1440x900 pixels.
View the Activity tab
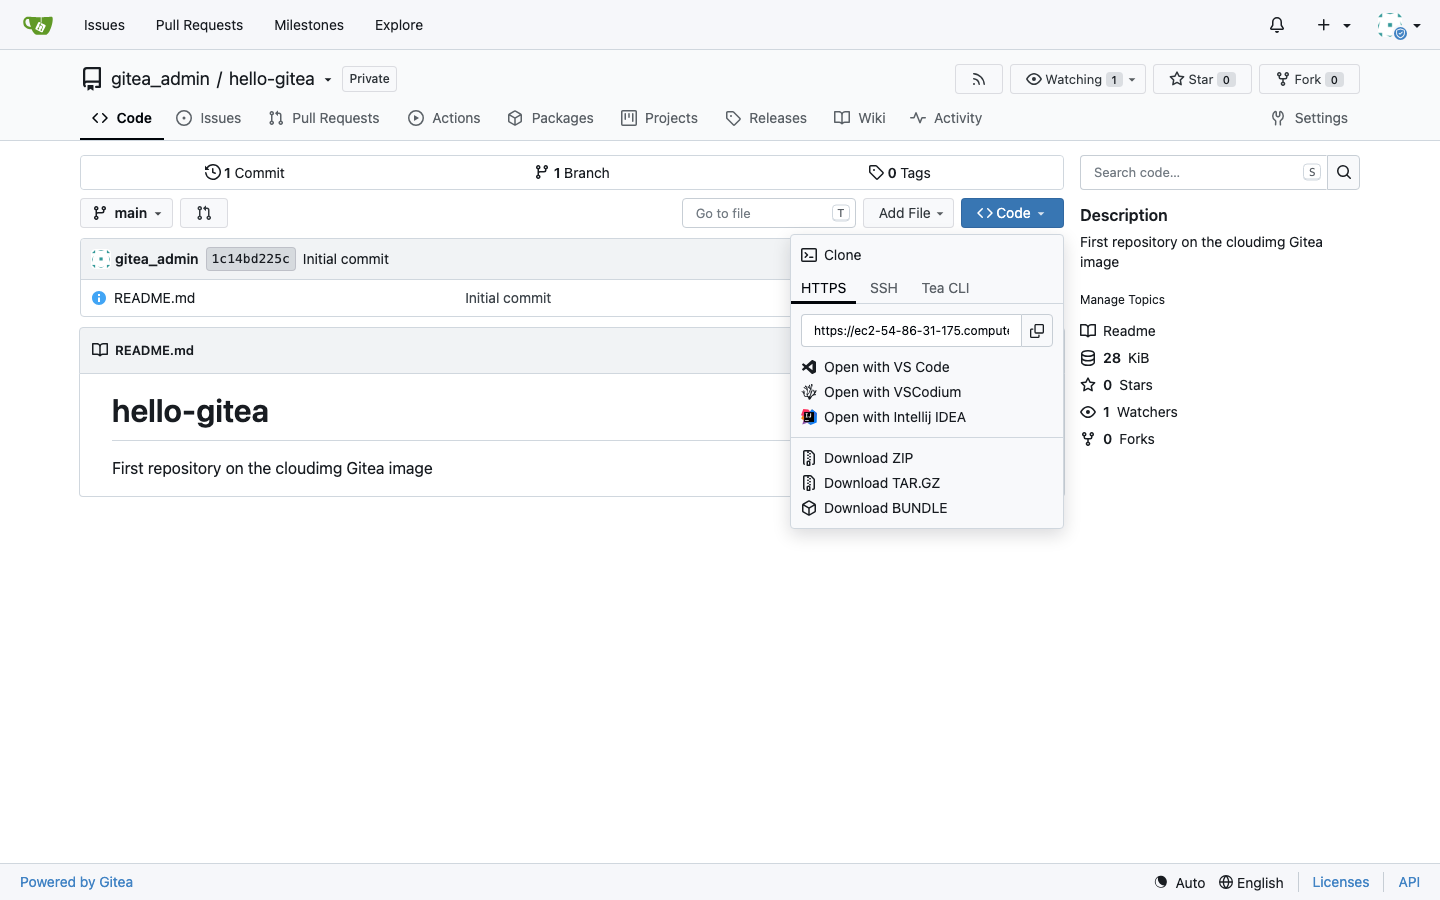pyautogui.click(x=946, y=118)
